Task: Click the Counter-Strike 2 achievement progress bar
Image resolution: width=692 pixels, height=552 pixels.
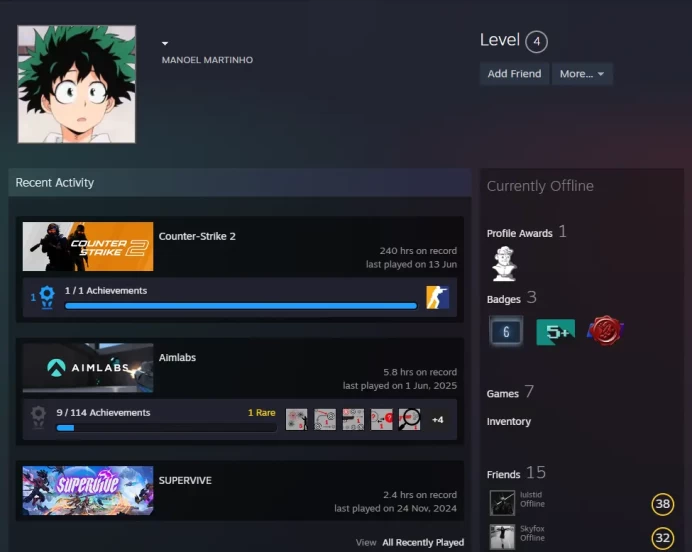Action: tap(241, 305)
